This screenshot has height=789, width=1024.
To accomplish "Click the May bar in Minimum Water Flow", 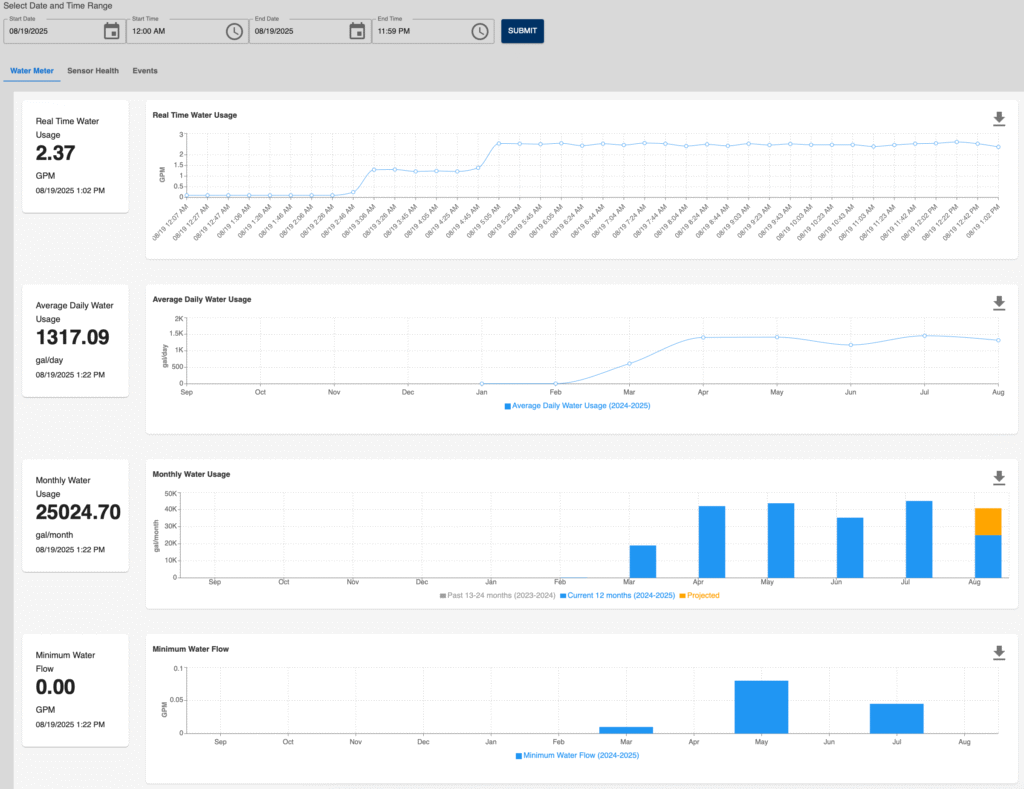I will pyautogui.click(x=761, y=706).
